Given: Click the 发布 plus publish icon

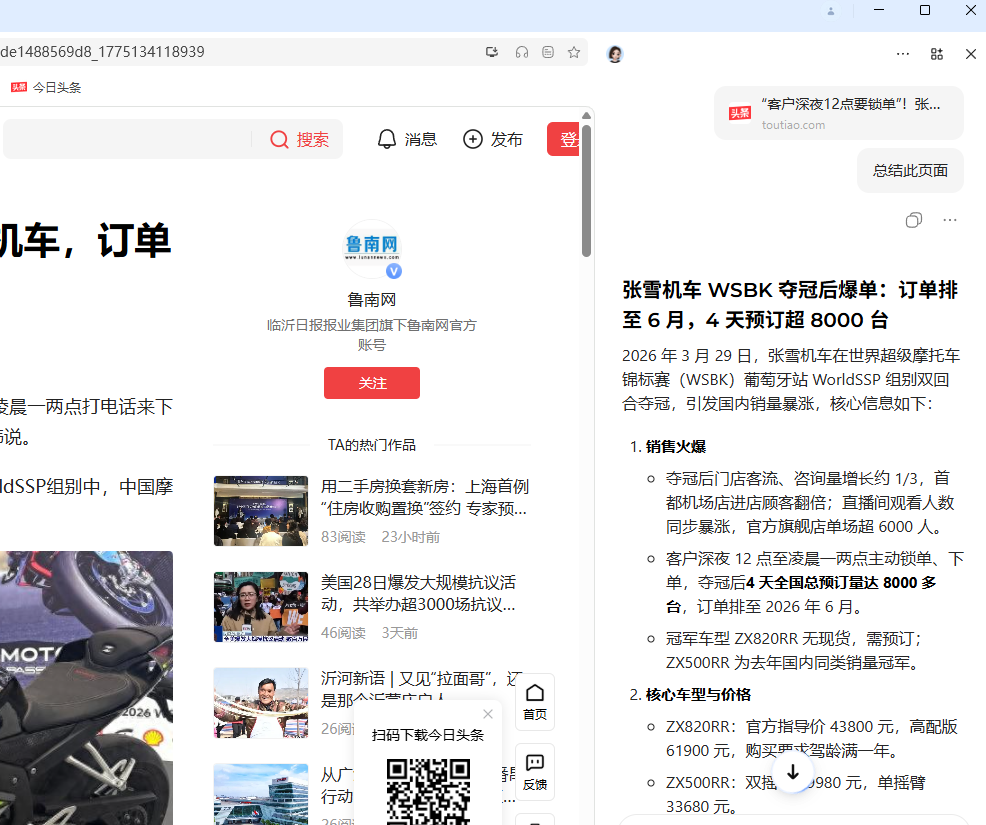Looking at the screenshot, I should [472, 139].
